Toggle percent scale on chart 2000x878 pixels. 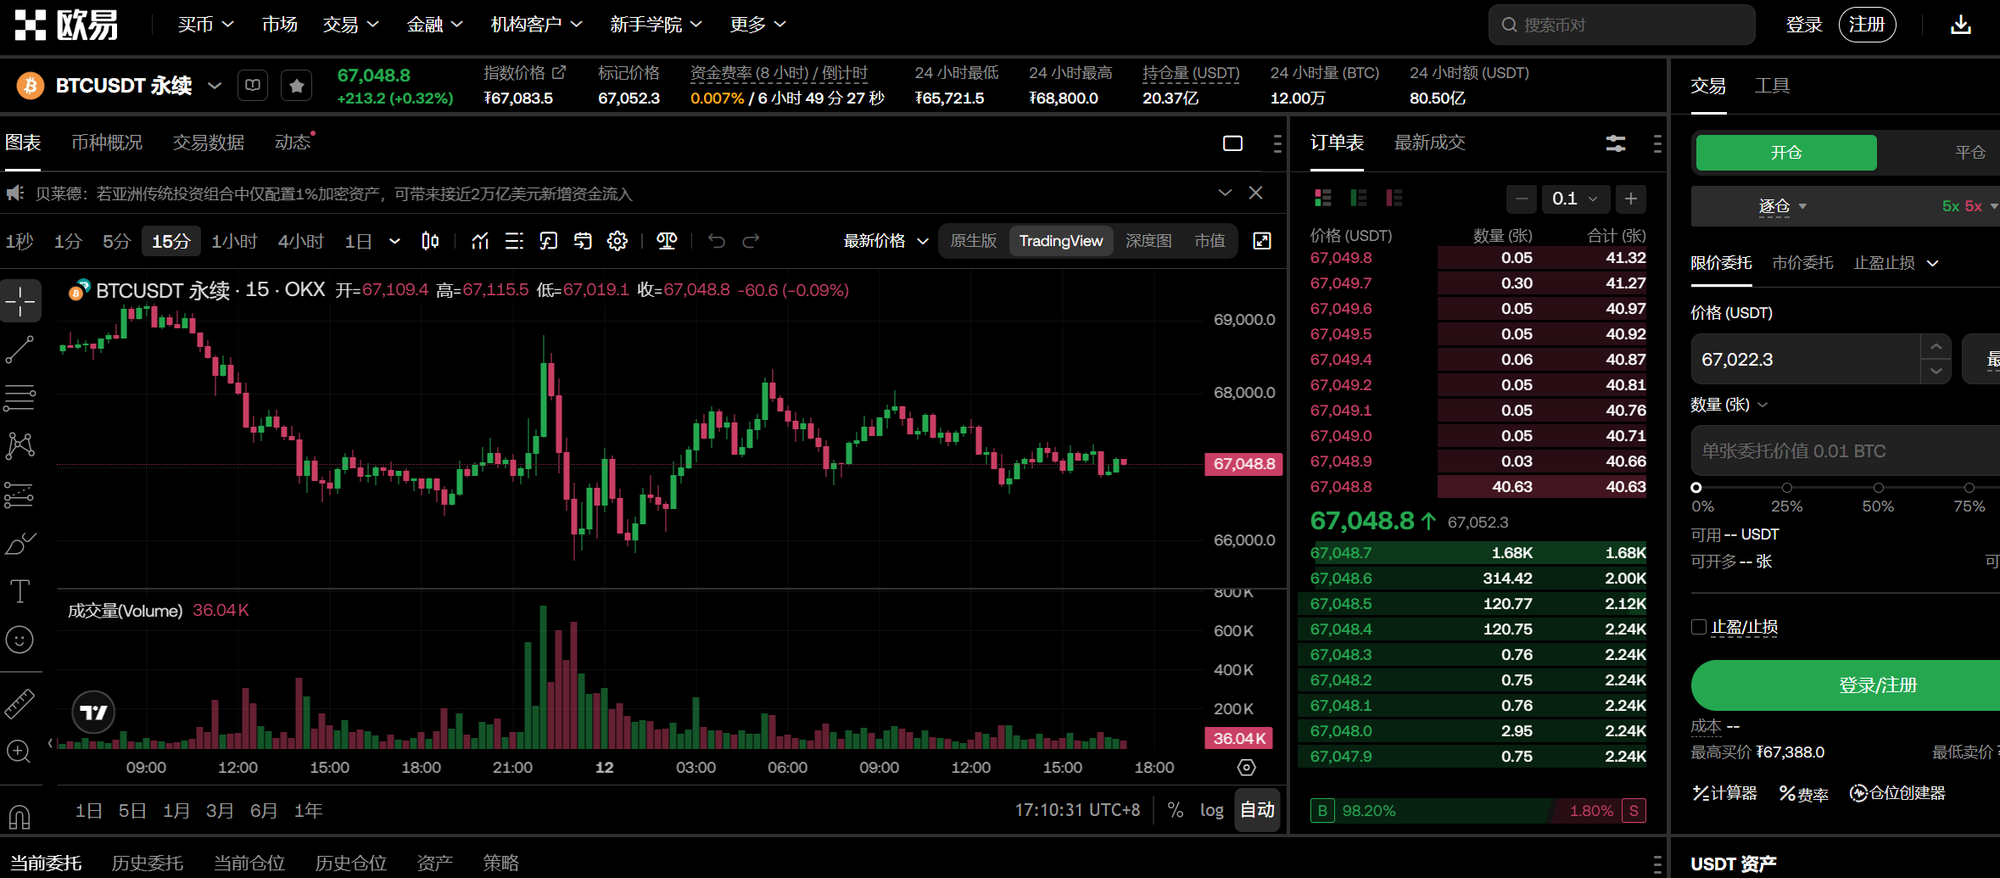[x=1175, y=810]
